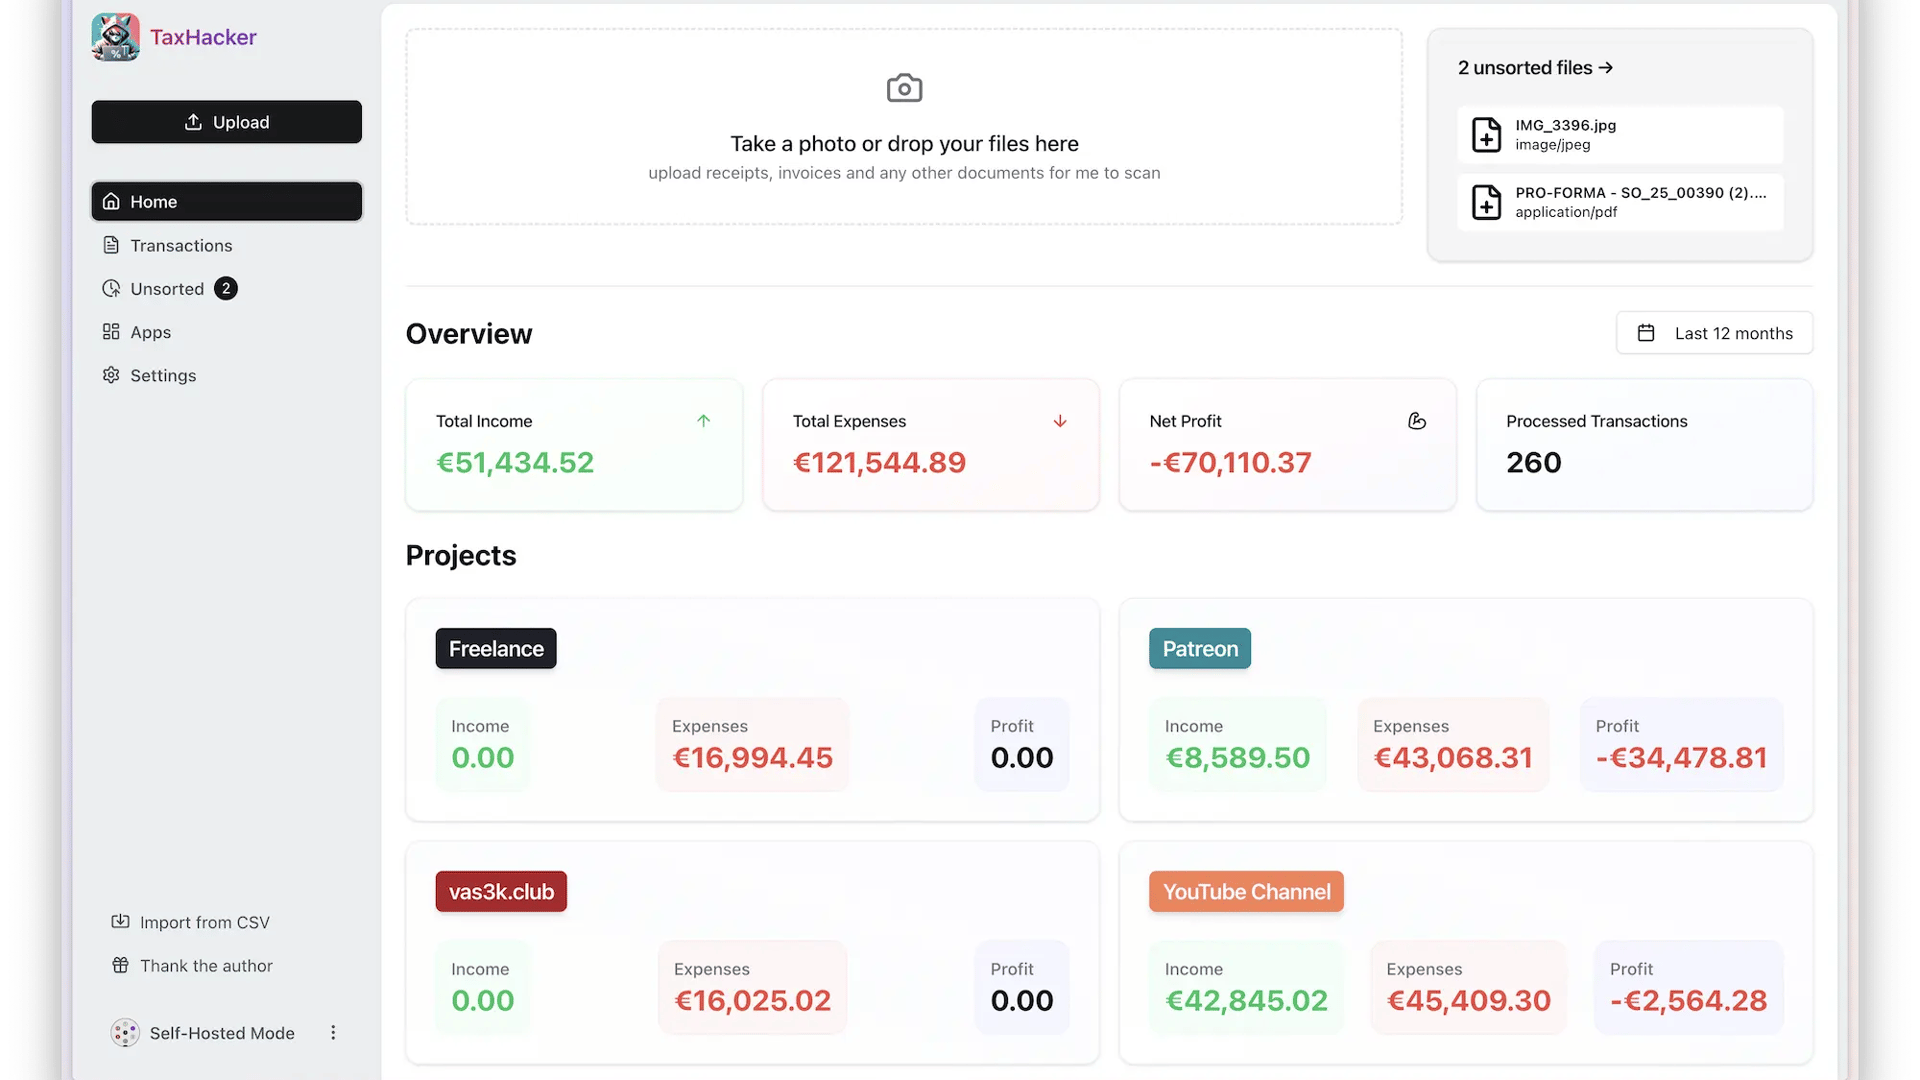
Task: Click the Self-Hosted Mode avatar icon
Action: [x=125, y=1033]
